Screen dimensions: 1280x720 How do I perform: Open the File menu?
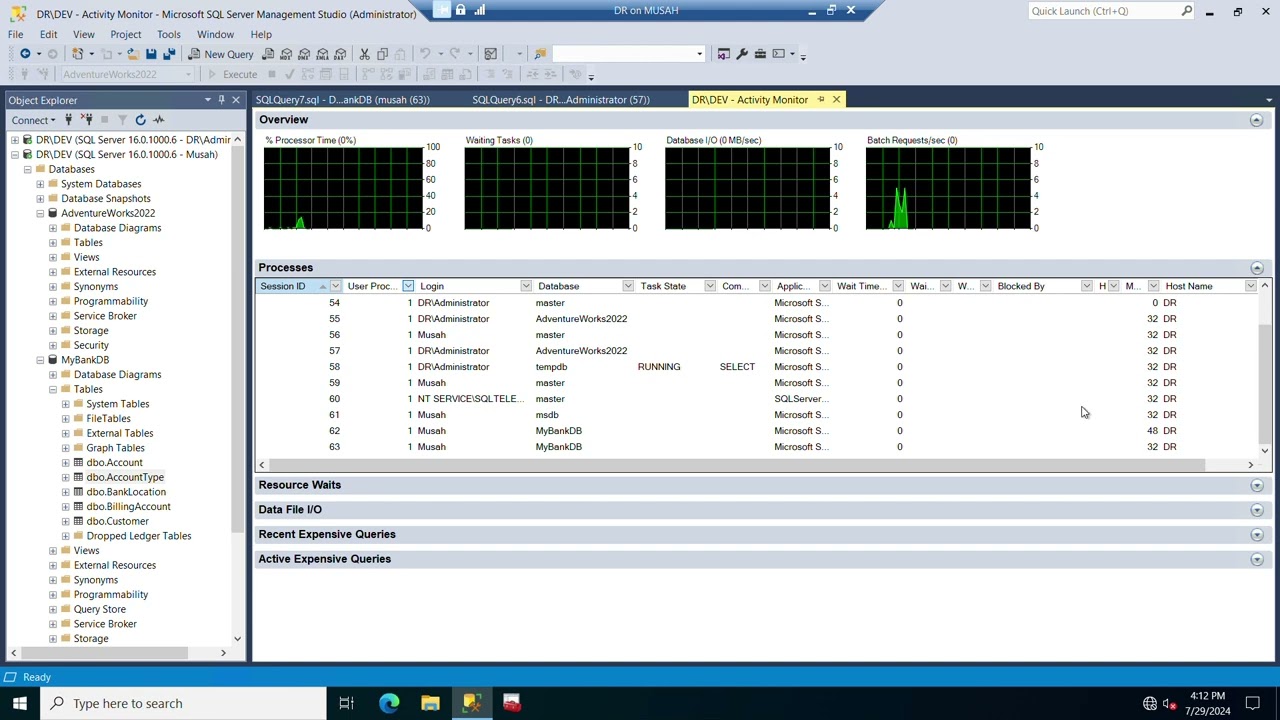(x=16, y=34)
